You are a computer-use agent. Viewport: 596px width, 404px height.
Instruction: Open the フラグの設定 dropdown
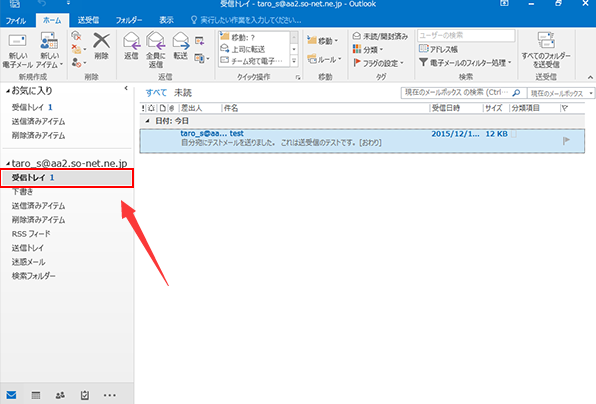pos(378,63)
